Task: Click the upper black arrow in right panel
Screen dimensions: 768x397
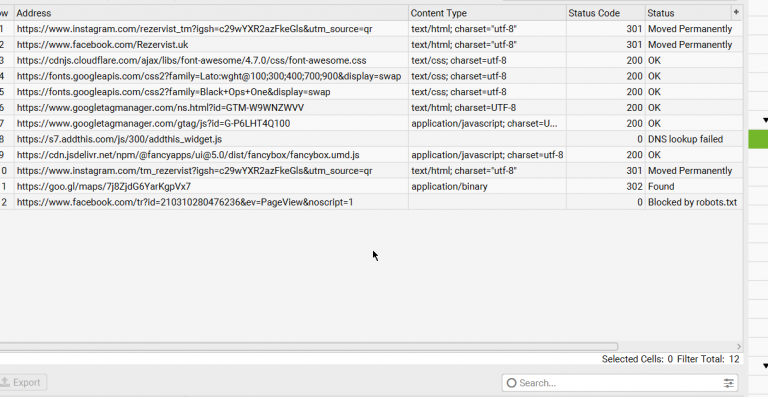Action: 765,120
